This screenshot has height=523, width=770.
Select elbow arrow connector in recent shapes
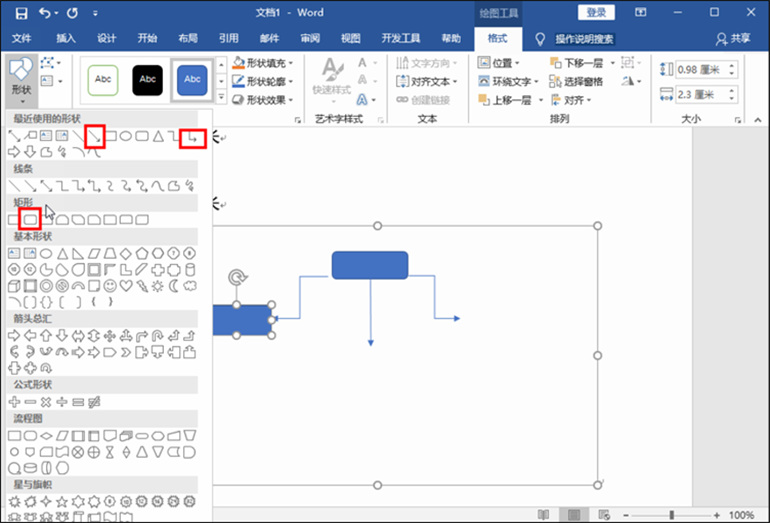192,138
